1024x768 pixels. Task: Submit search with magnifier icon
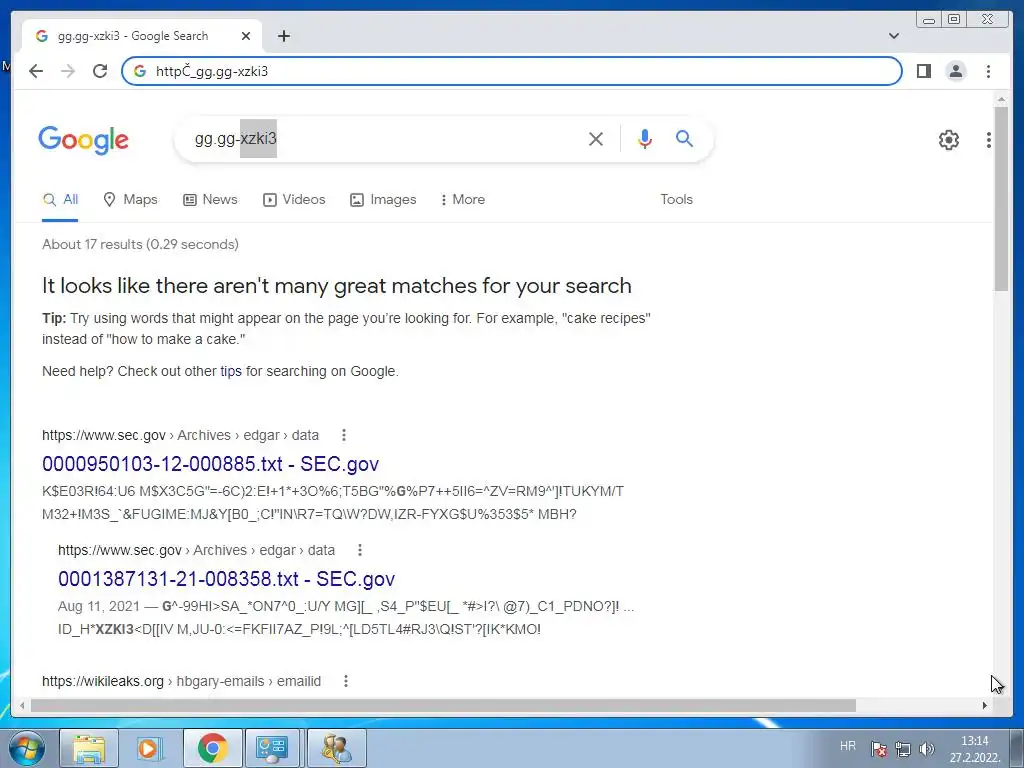click(x=684, y=138)
